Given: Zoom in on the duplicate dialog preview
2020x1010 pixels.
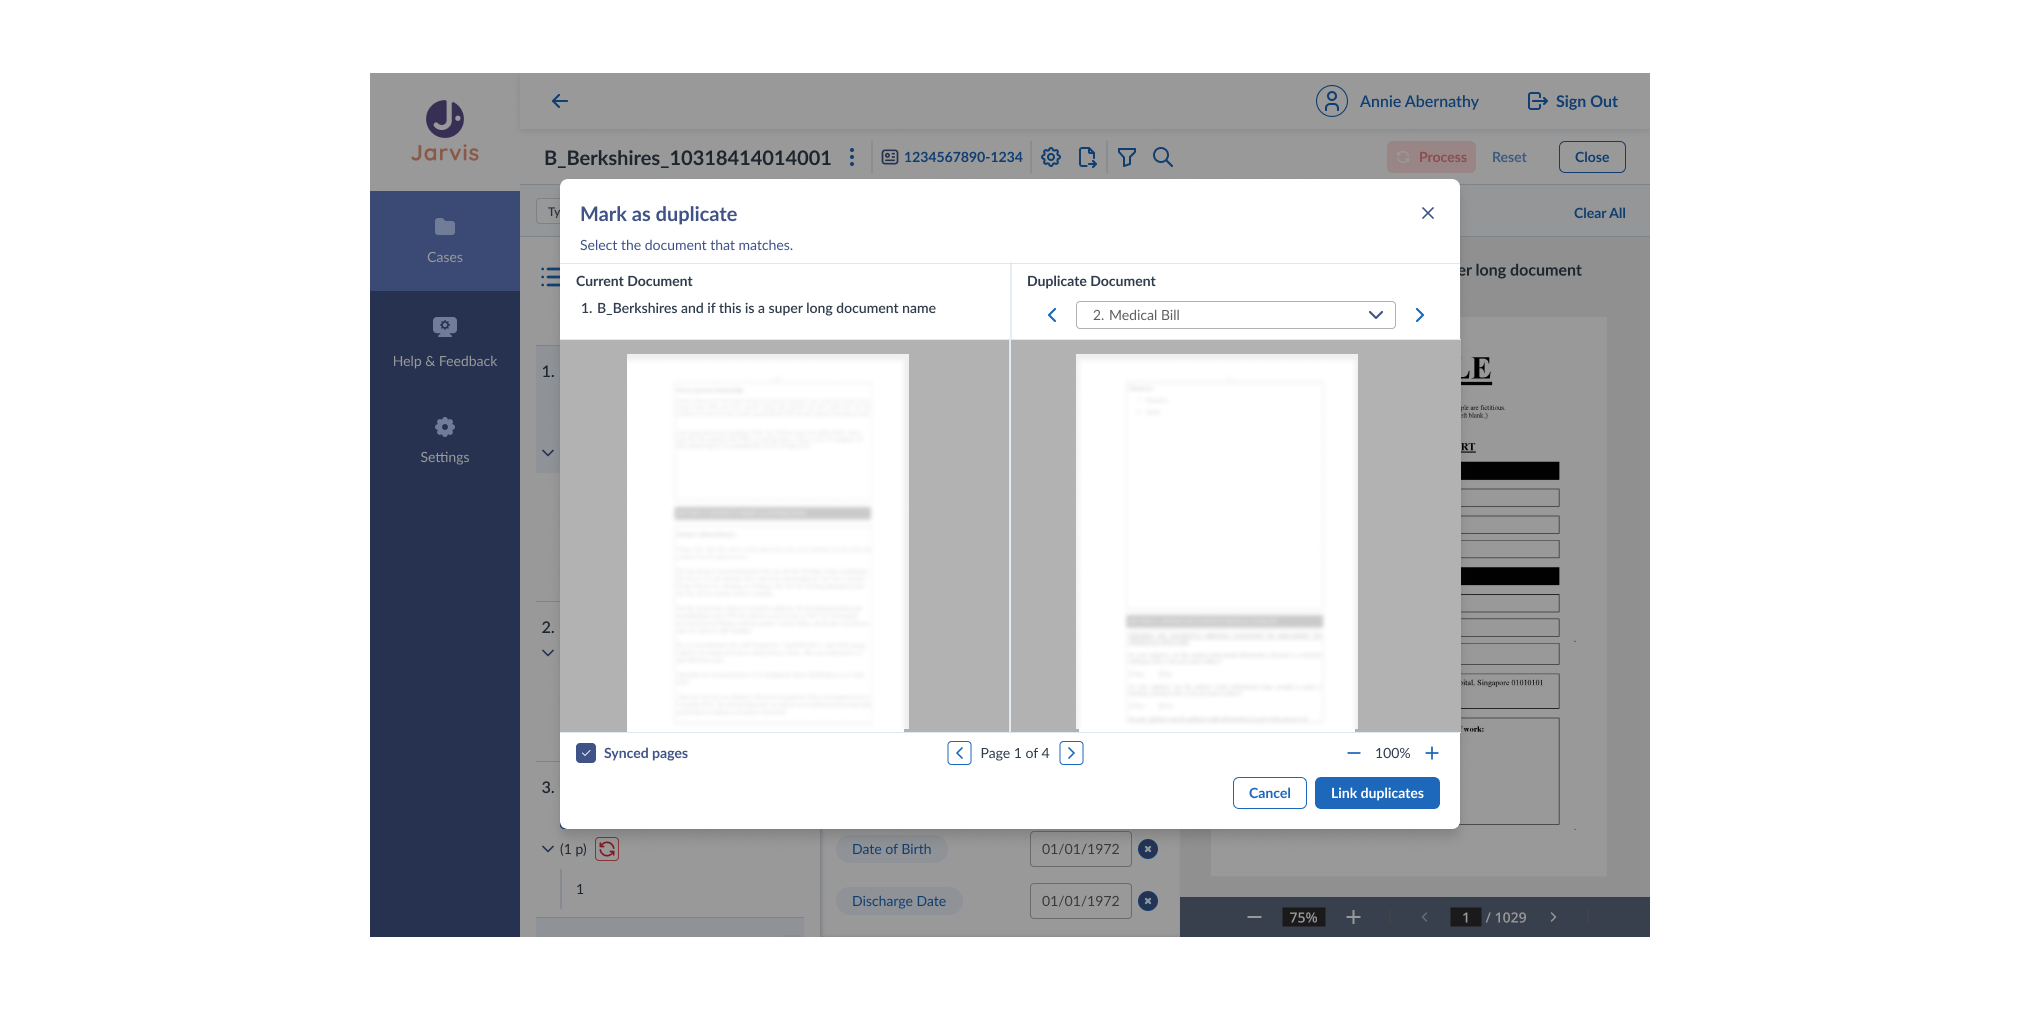Looking at the screenshot, I should coord(1432,753).
